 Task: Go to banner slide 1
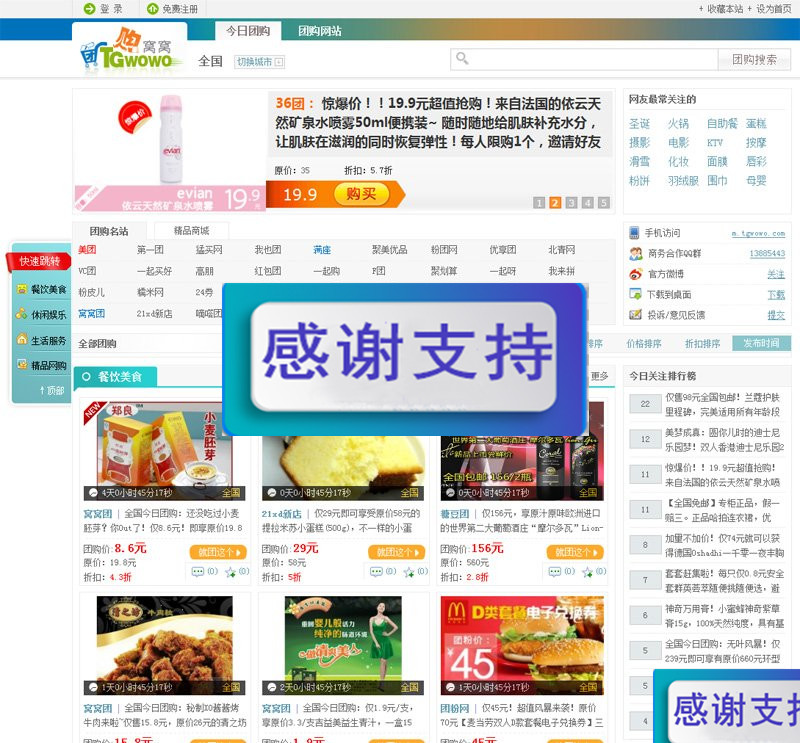(x=539, y=203)
